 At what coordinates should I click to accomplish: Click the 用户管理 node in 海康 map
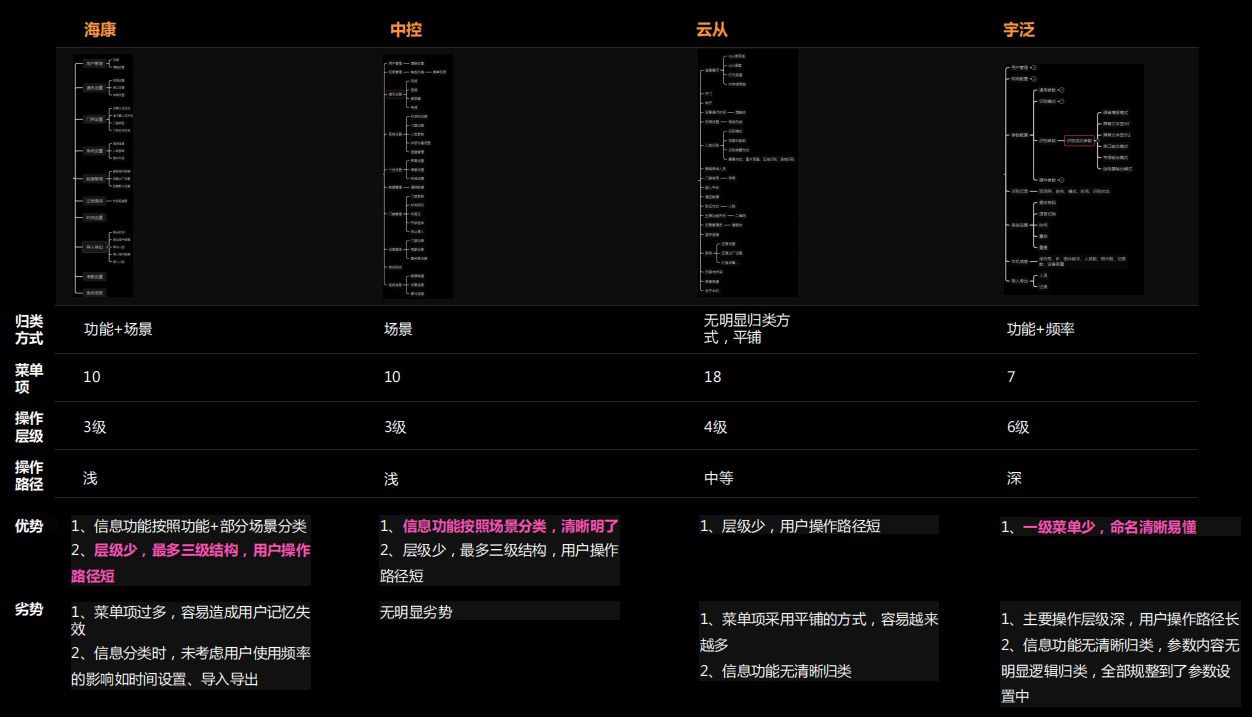click(x=95, y=64)
